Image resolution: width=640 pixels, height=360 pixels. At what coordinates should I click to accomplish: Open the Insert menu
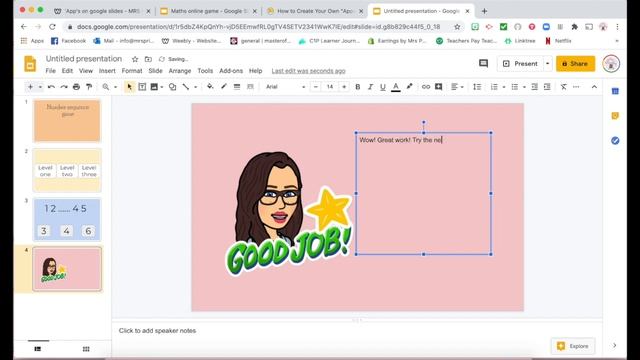click(x=107, y=71)
